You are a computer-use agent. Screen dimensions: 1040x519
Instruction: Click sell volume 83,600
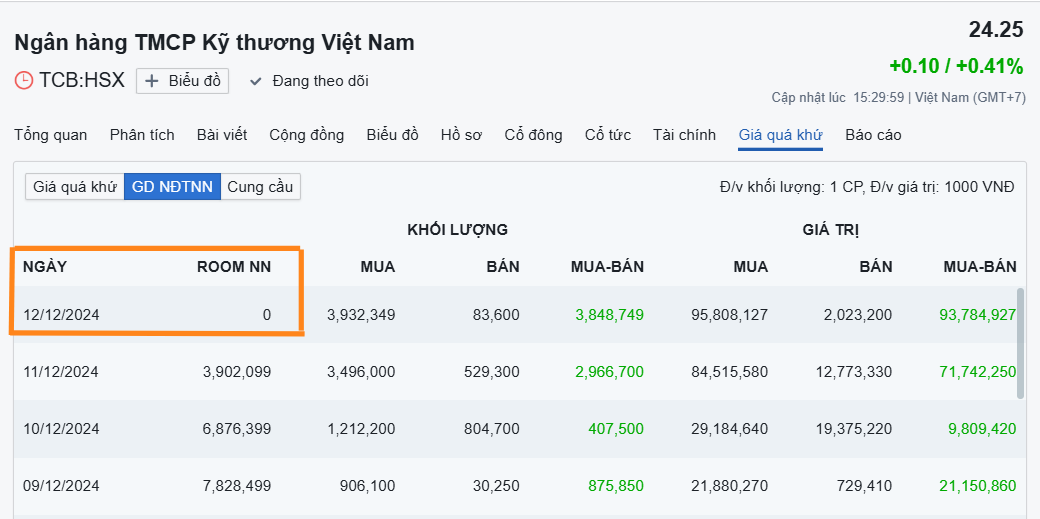tap(495, 315)
